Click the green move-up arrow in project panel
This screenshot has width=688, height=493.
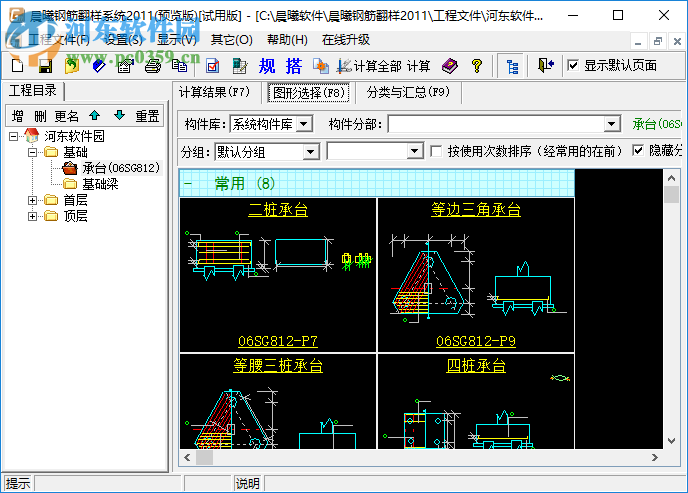(94, 115)
